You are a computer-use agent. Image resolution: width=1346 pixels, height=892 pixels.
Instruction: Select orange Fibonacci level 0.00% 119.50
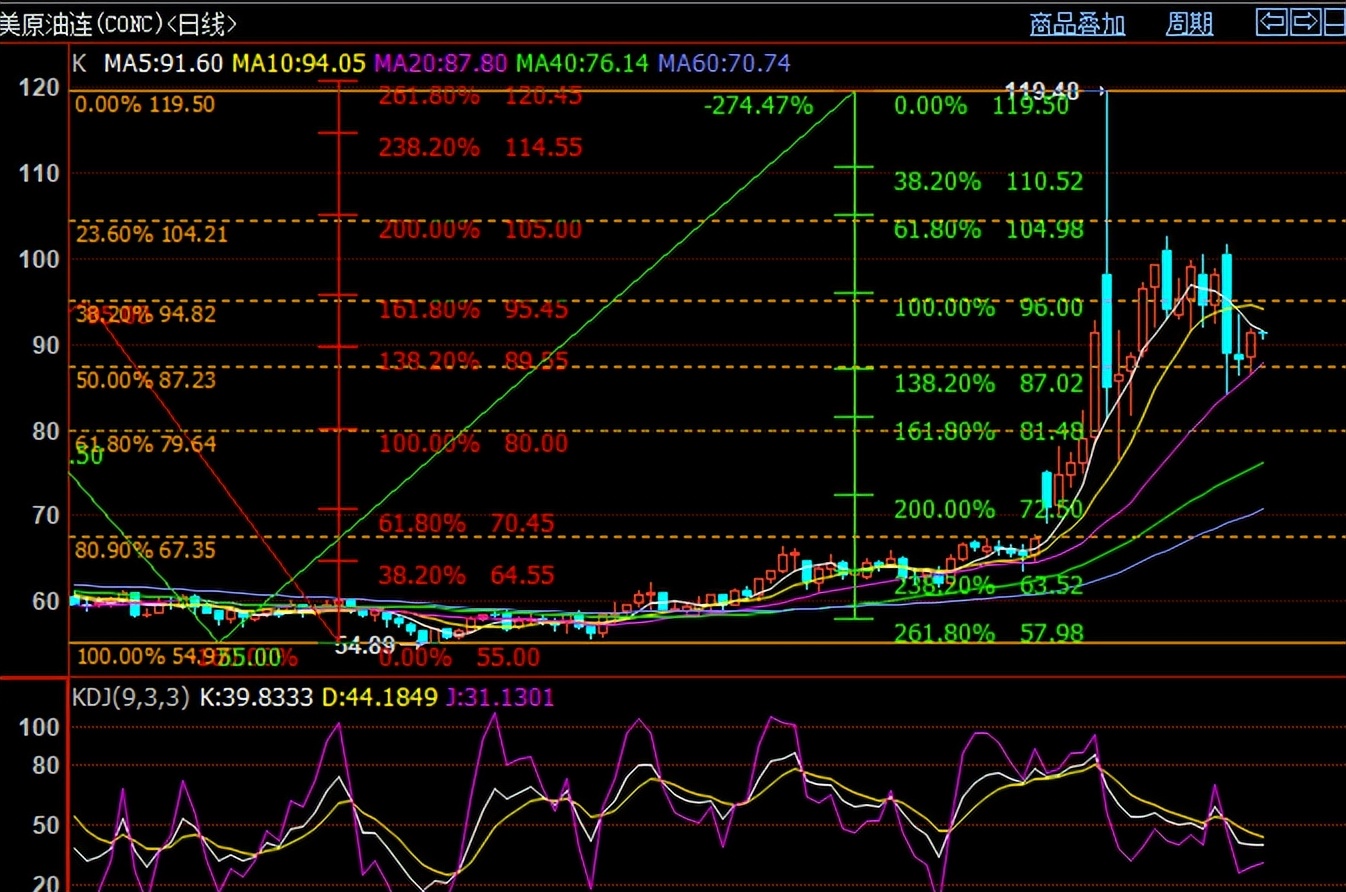pyautogui.click(x=145, y=104)
